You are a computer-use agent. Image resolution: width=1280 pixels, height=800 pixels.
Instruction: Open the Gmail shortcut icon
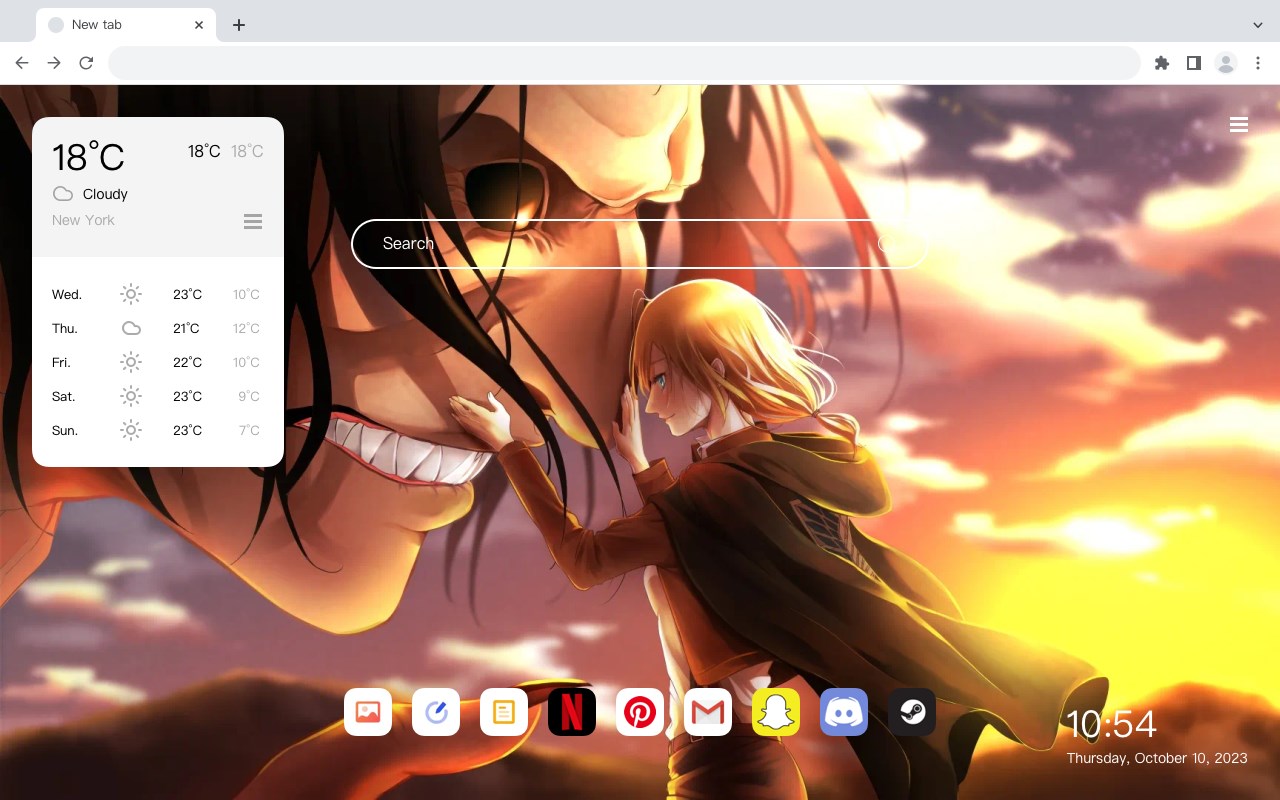(708, 712)
